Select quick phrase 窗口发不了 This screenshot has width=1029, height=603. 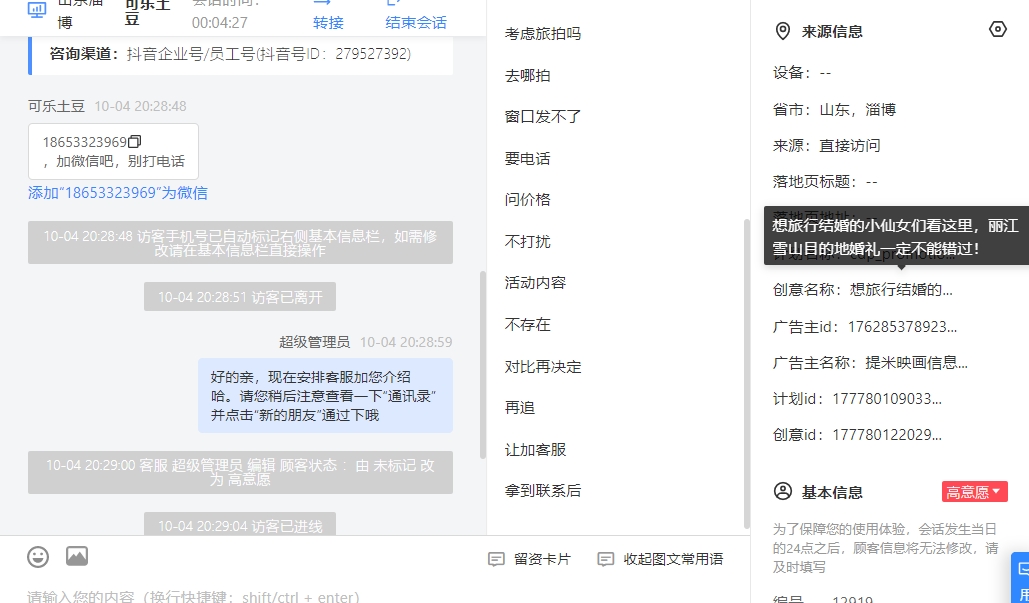click(x=543, y=117)
